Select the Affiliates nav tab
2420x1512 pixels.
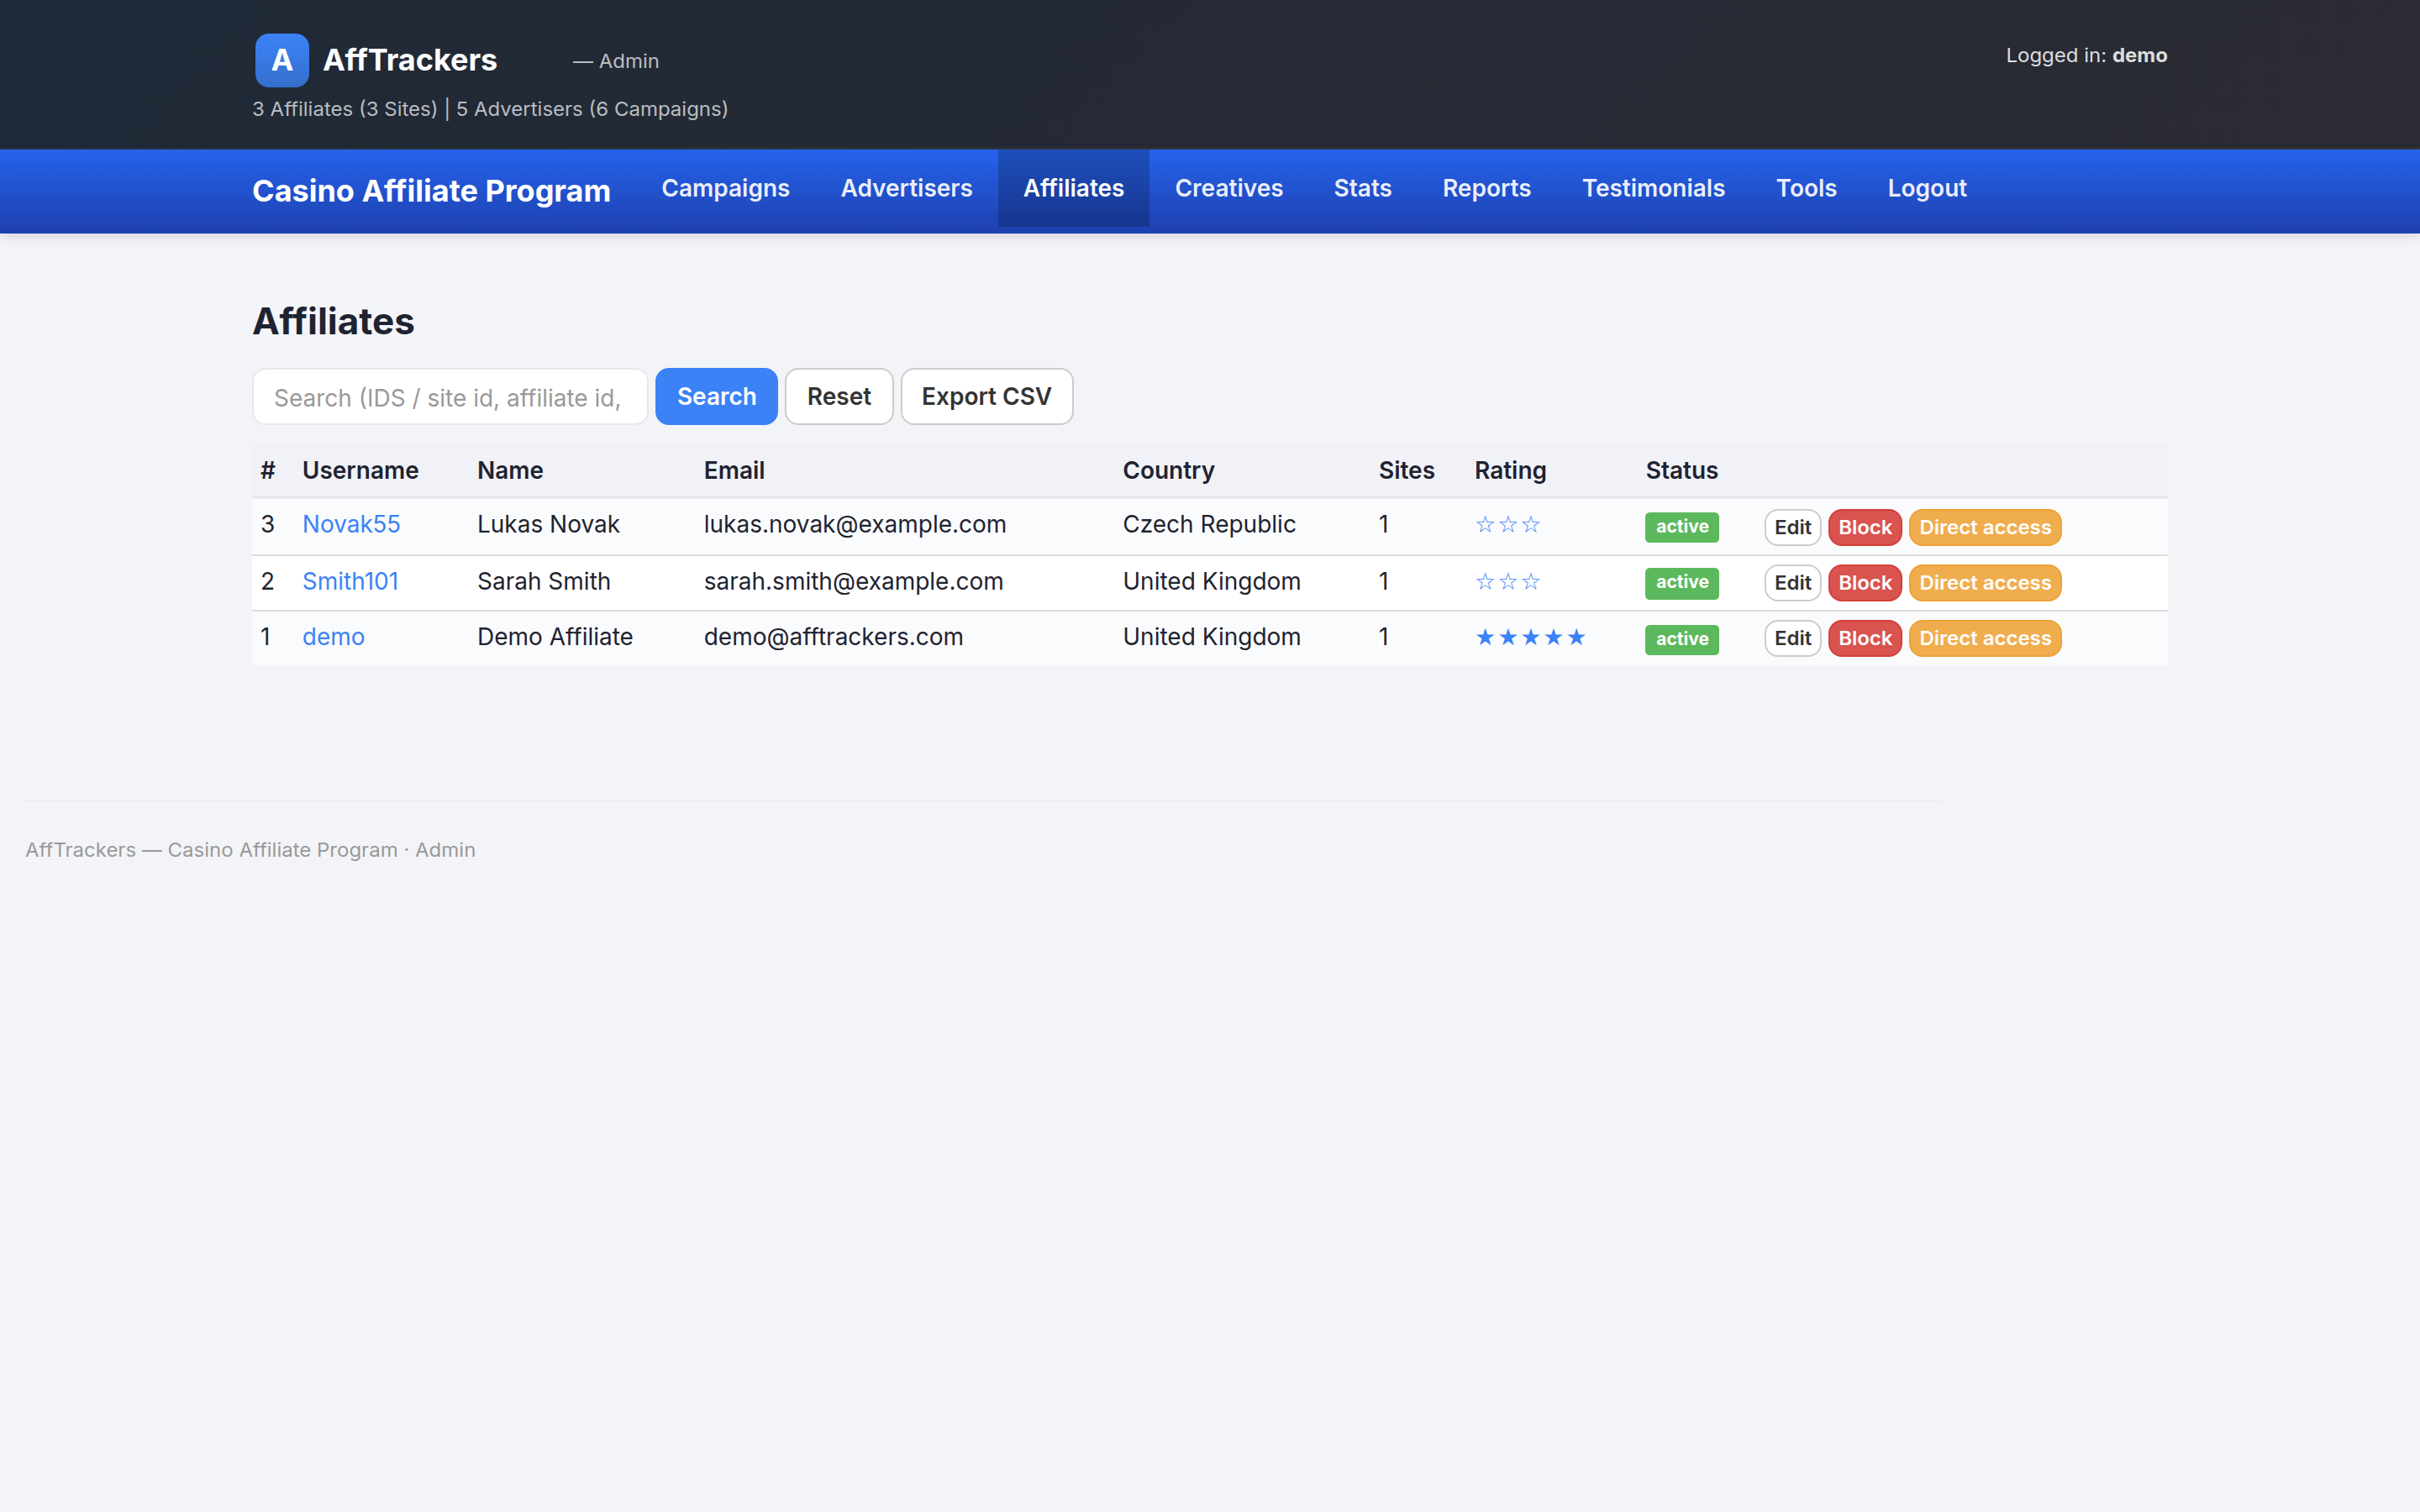coord(1073,188)
